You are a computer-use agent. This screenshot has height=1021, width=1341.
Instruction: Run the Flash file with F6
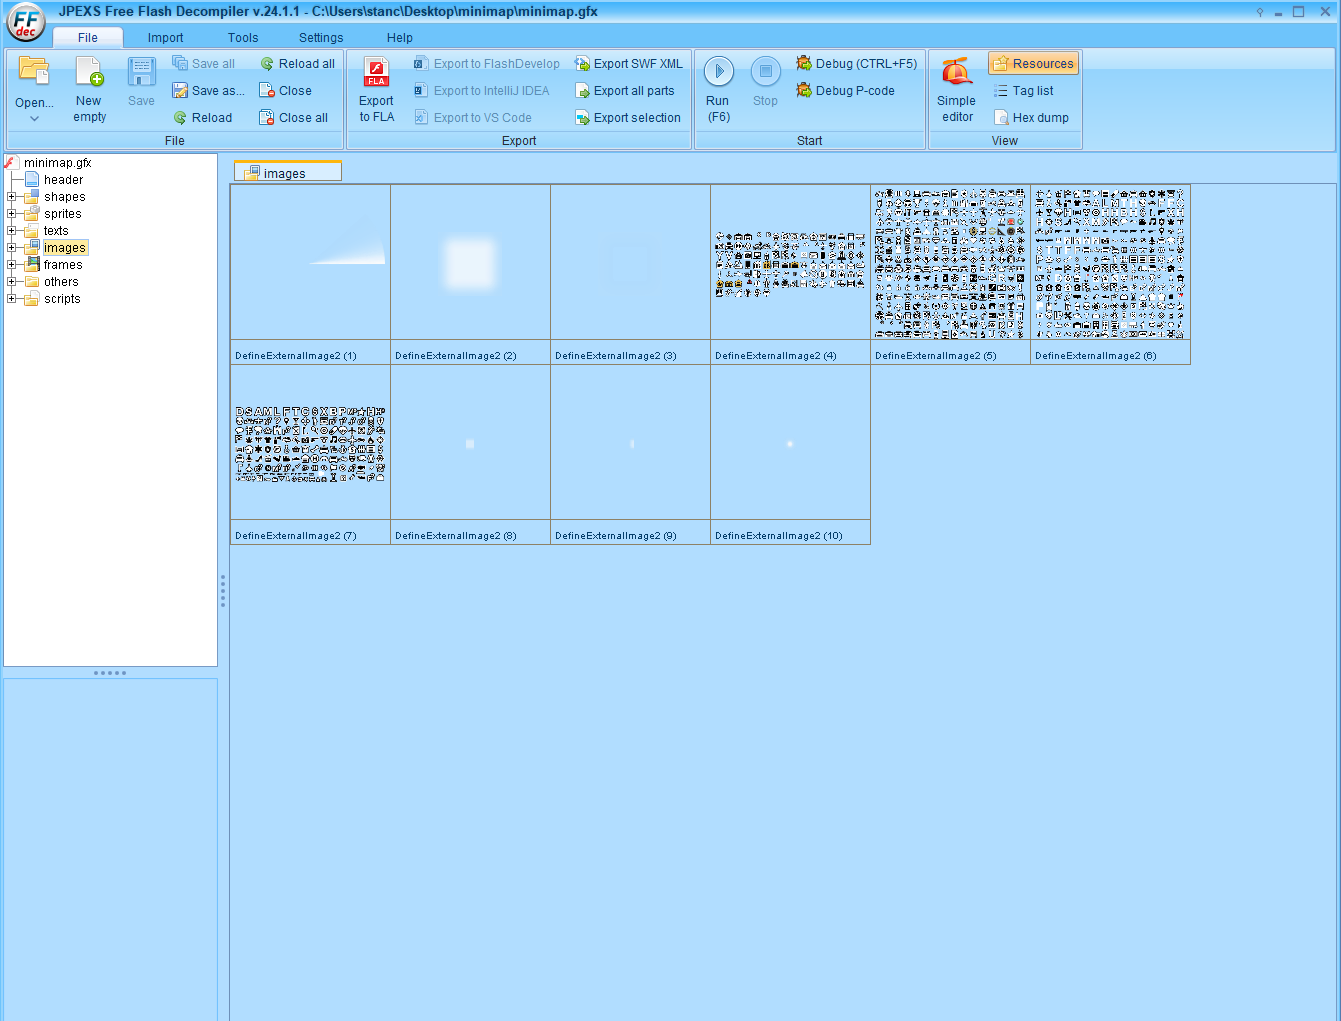717,90
